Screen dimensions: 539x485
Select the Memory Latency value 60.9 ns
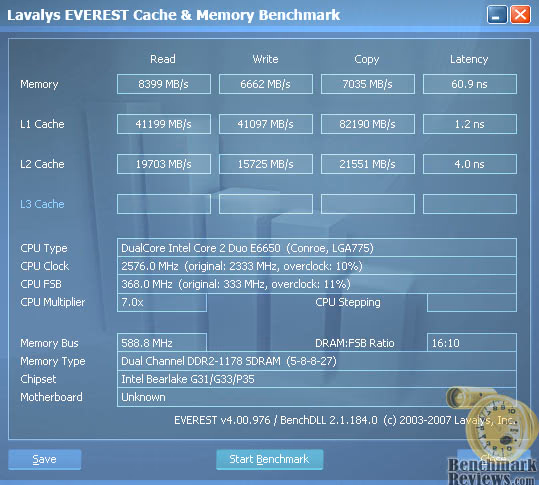[470, 84]
